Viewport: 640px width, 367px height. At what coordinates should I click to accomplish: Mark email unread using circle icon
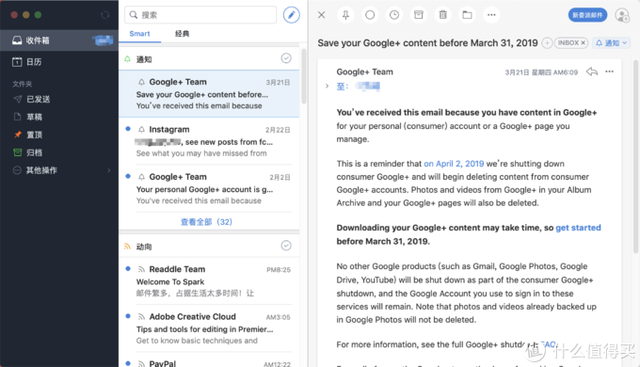(x=370, y=15)
